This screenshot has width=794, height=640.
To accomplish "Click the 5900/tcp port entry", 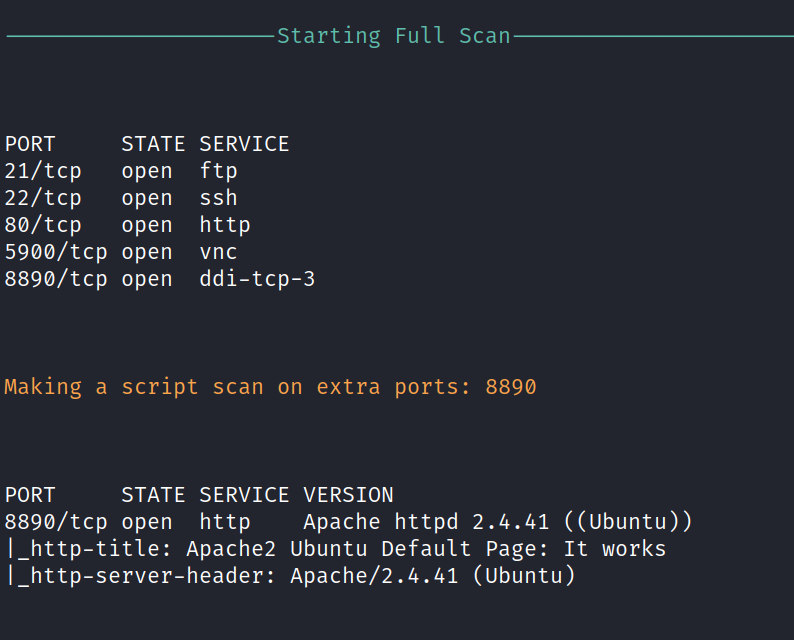I will (x=56, y=252).
